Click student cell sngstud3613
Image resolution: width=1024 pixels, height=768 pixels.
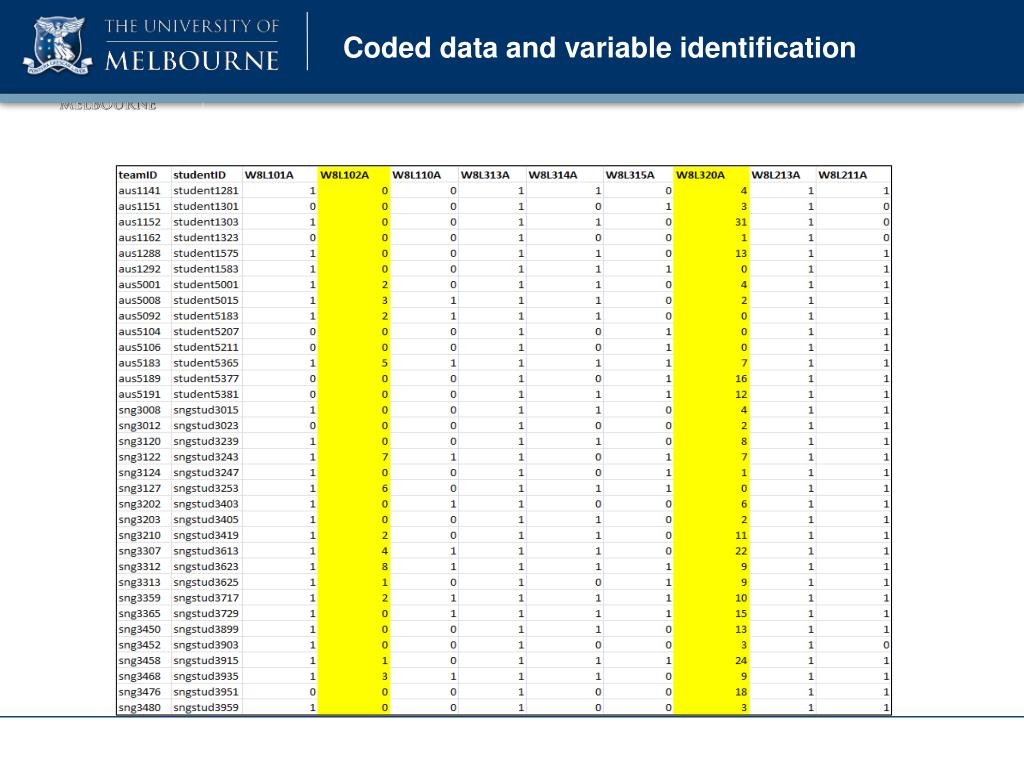click(x=206, y=551)
